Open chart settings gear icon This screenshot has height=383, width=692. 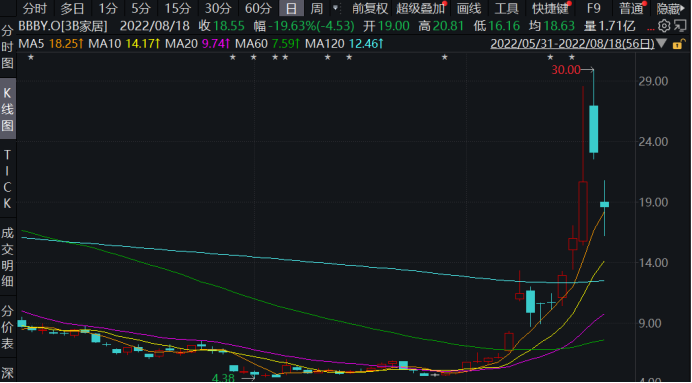point(664,26)
